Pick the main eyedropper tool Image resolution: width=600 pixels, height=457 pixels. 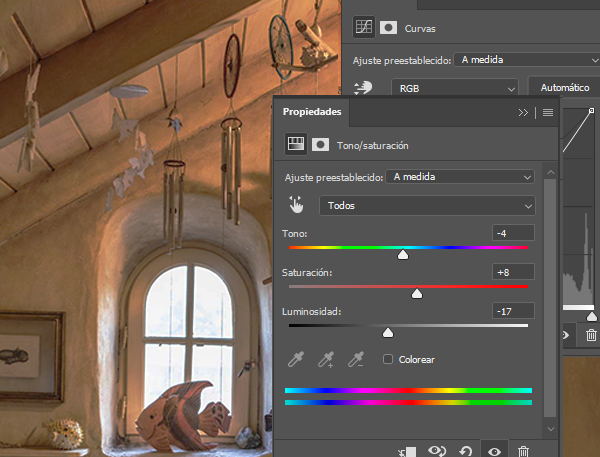coord(296,359)
